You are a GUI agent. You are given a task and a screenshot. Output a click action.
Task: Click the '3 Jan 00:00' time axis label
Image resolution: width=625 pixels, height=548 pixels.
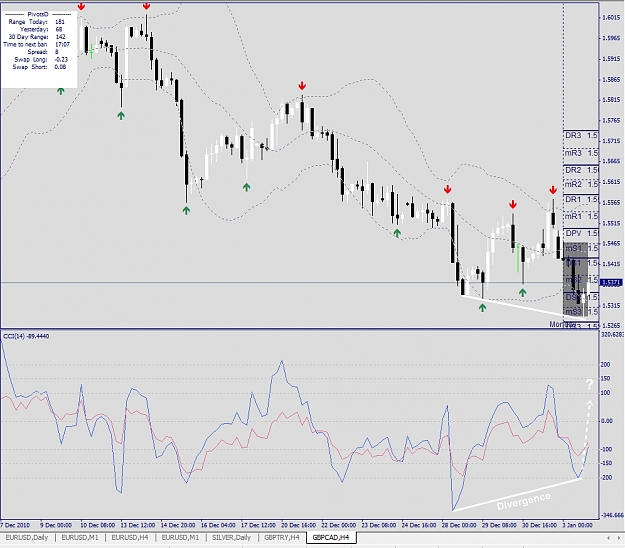pyautogui.click(x=577, y=525)
